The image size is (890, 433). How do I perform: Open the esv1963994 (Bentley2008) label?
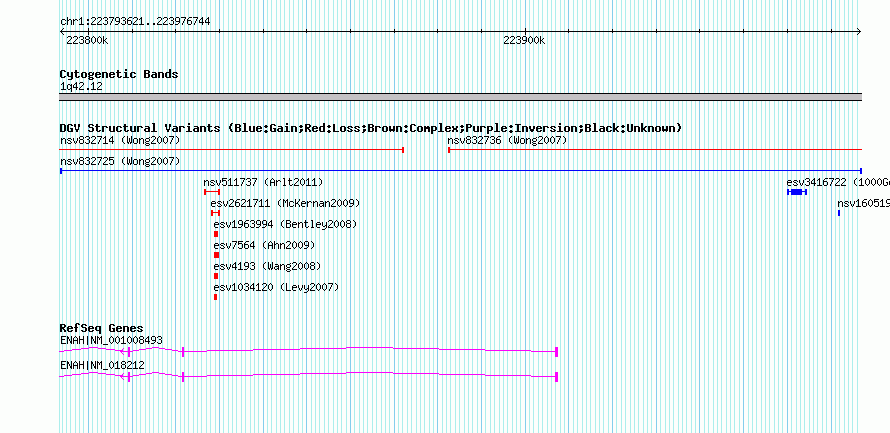point(286,224)
